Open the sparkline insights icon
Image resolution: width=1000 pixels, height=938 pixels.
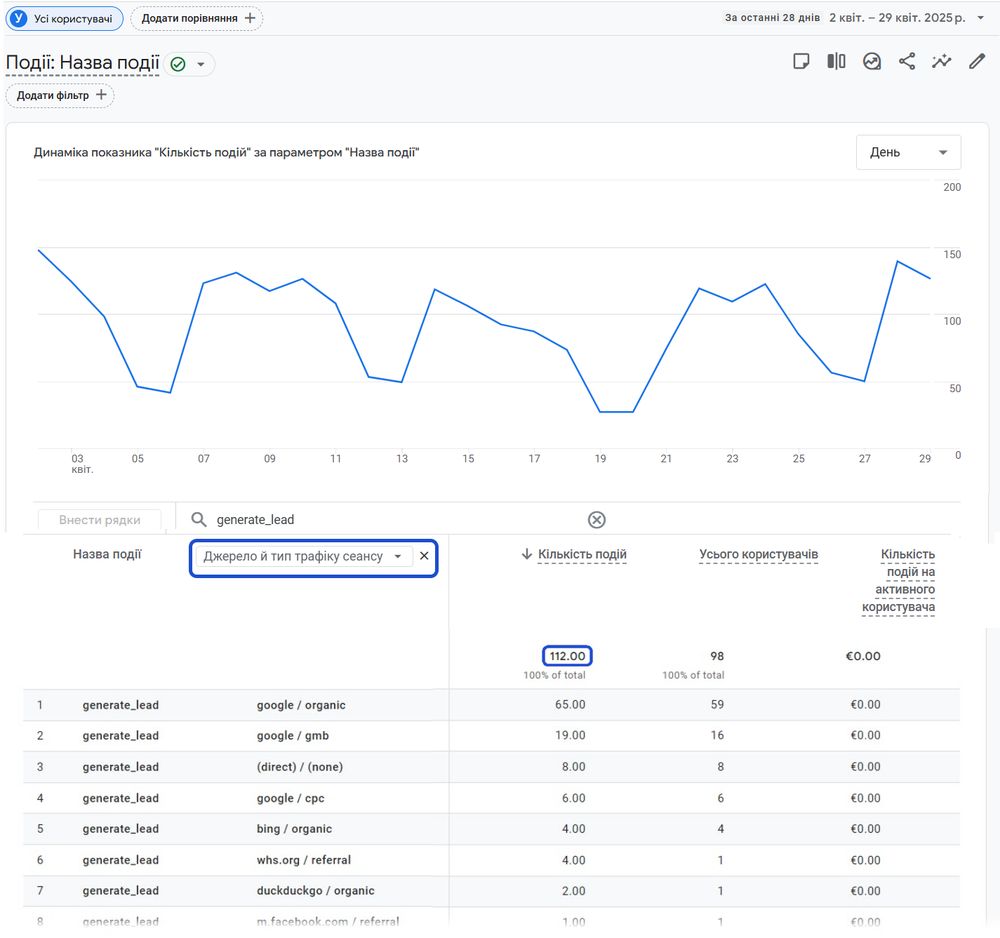tap(941, 61)
